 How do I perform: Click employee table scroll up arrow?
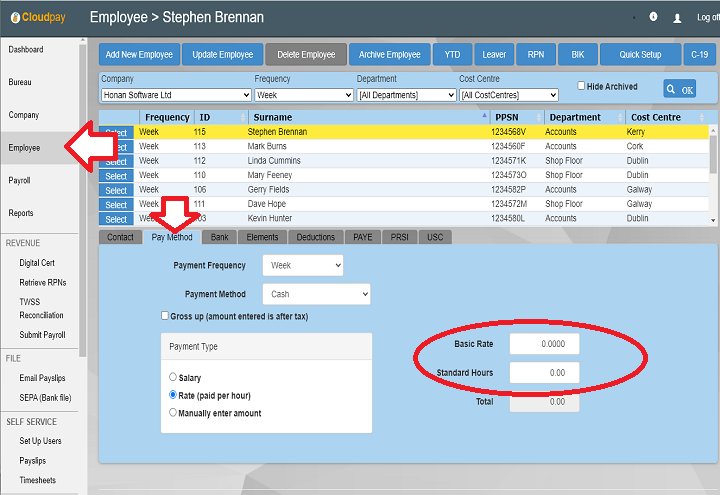[713, 129]
